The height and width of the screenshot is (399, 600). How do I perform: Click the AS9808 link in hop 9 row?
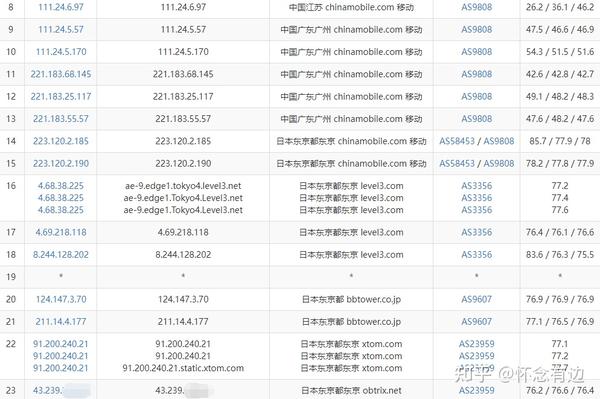[476, 29]
